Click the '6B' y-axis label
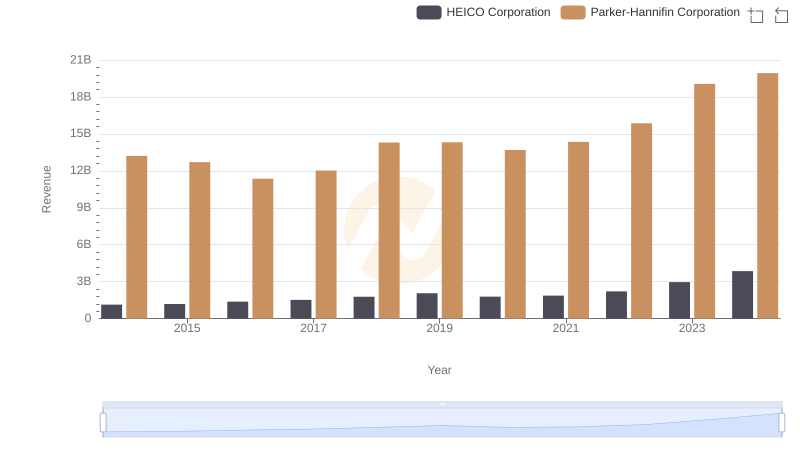This screenshot has height=461, width=800. point(84,244)
